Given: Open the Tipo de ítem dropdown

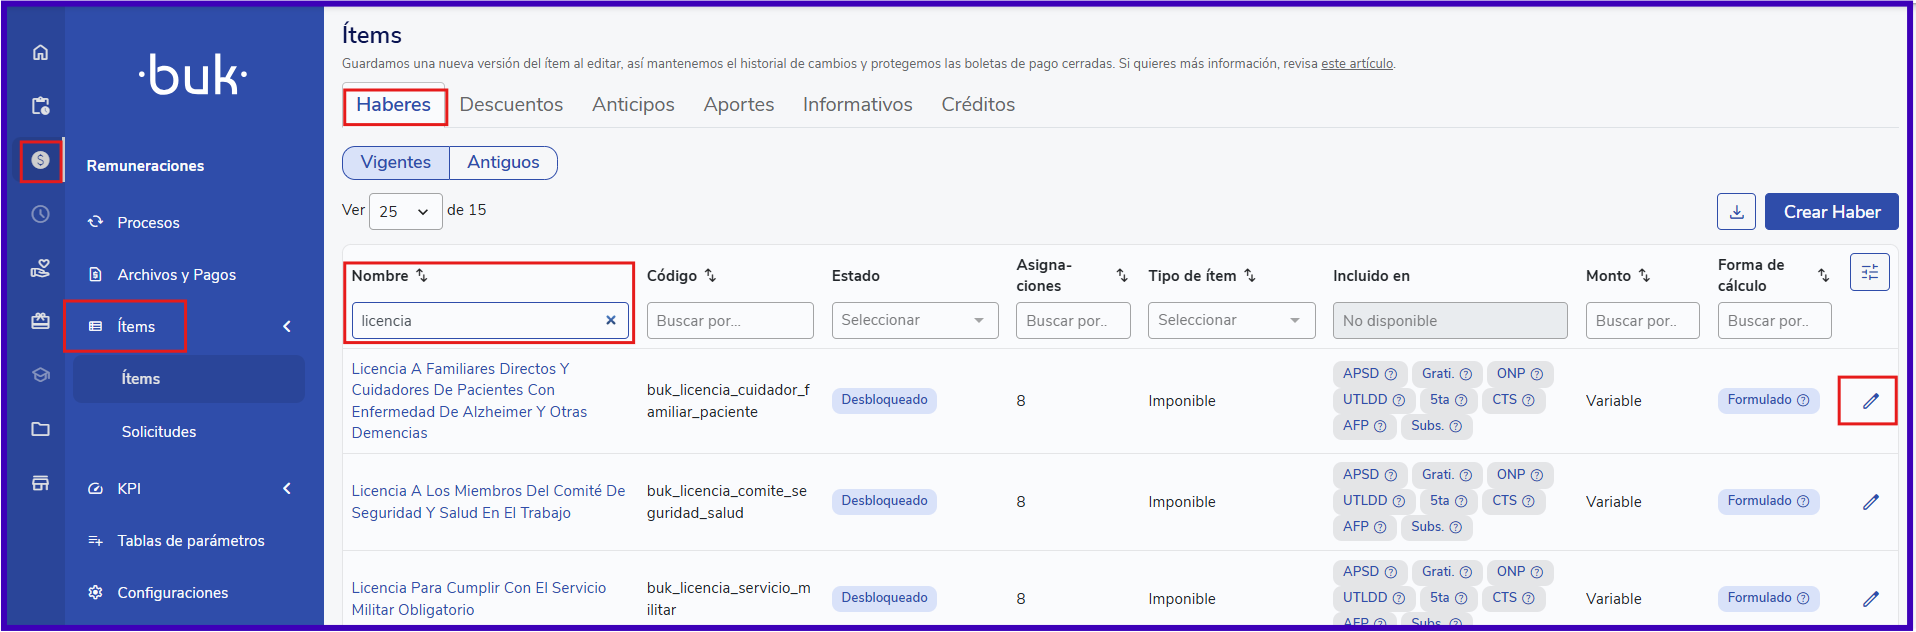Looking at the screenshot, I should (x=1230, y=321).
